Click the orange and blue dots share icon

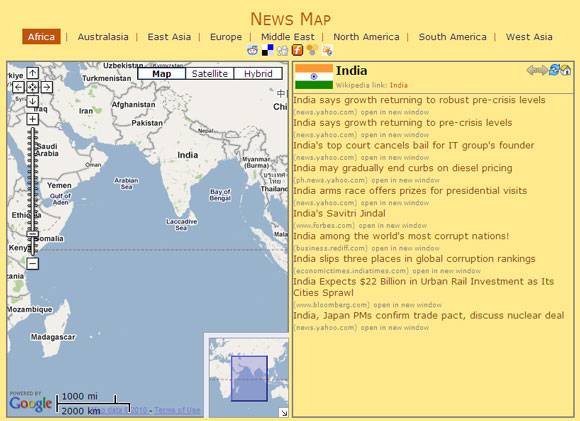click(312, 50)
